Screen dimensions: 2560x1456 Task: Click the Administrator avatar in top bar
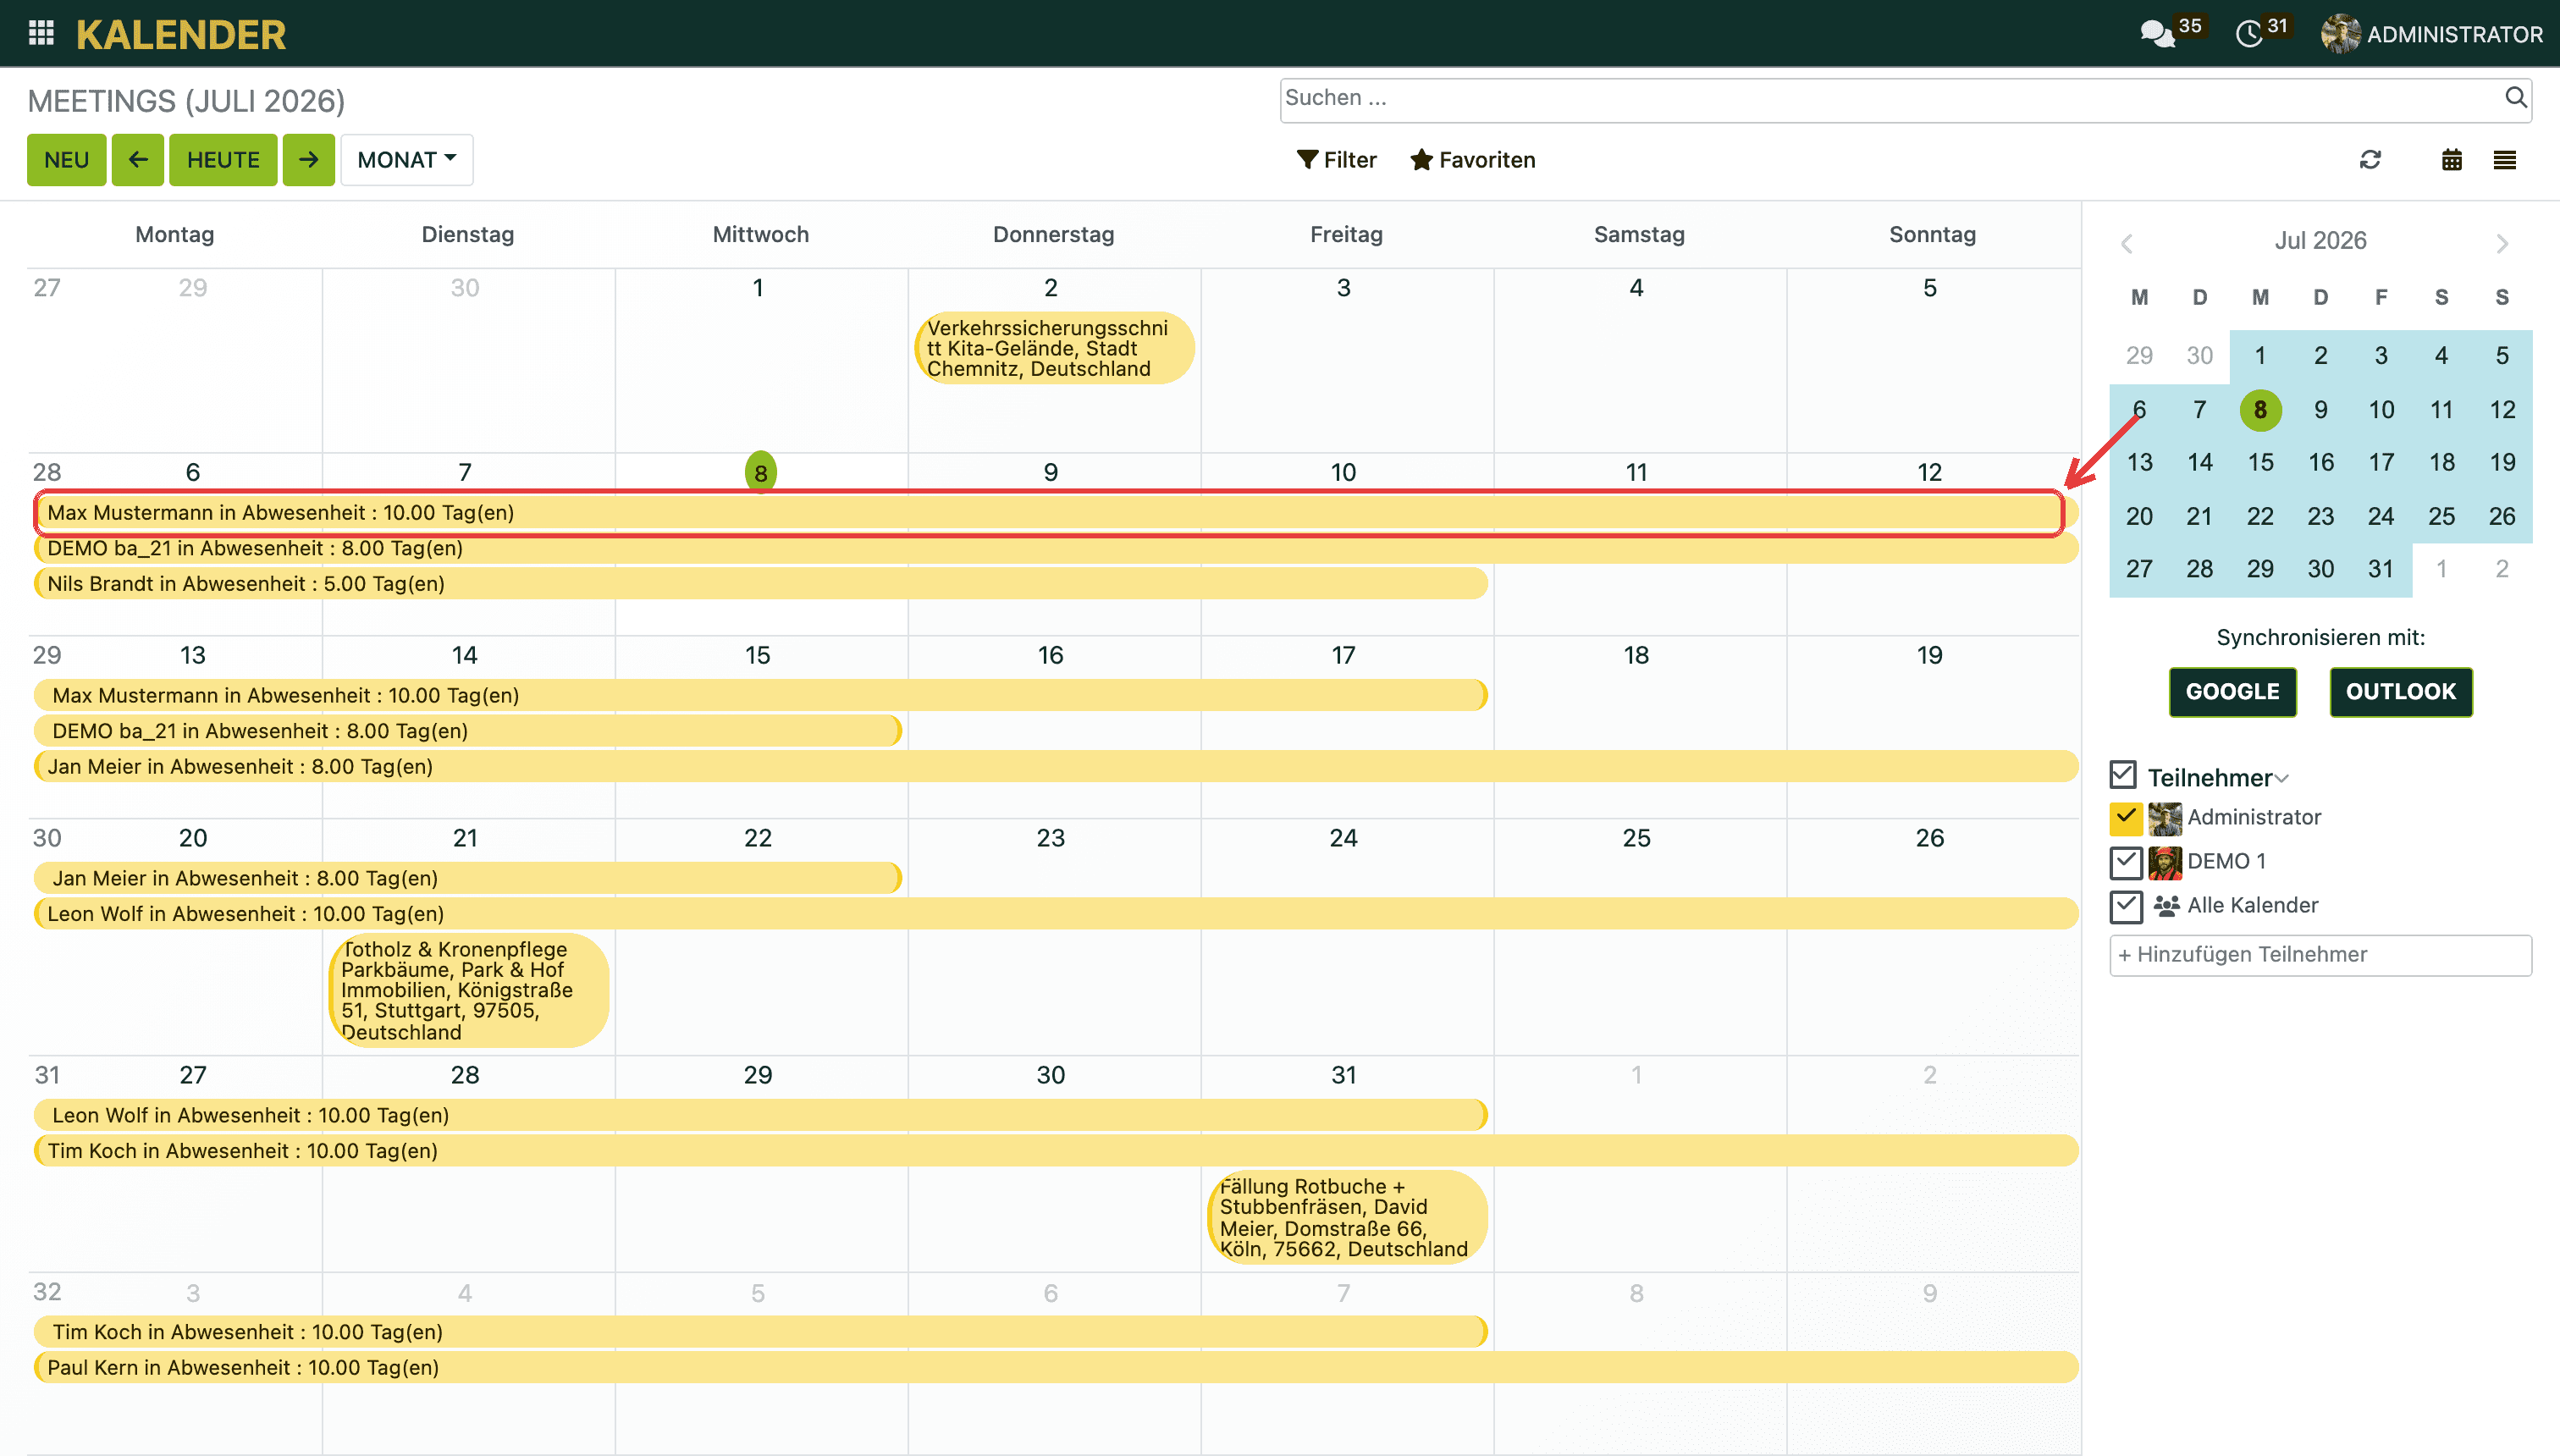tap(2340, 34)
